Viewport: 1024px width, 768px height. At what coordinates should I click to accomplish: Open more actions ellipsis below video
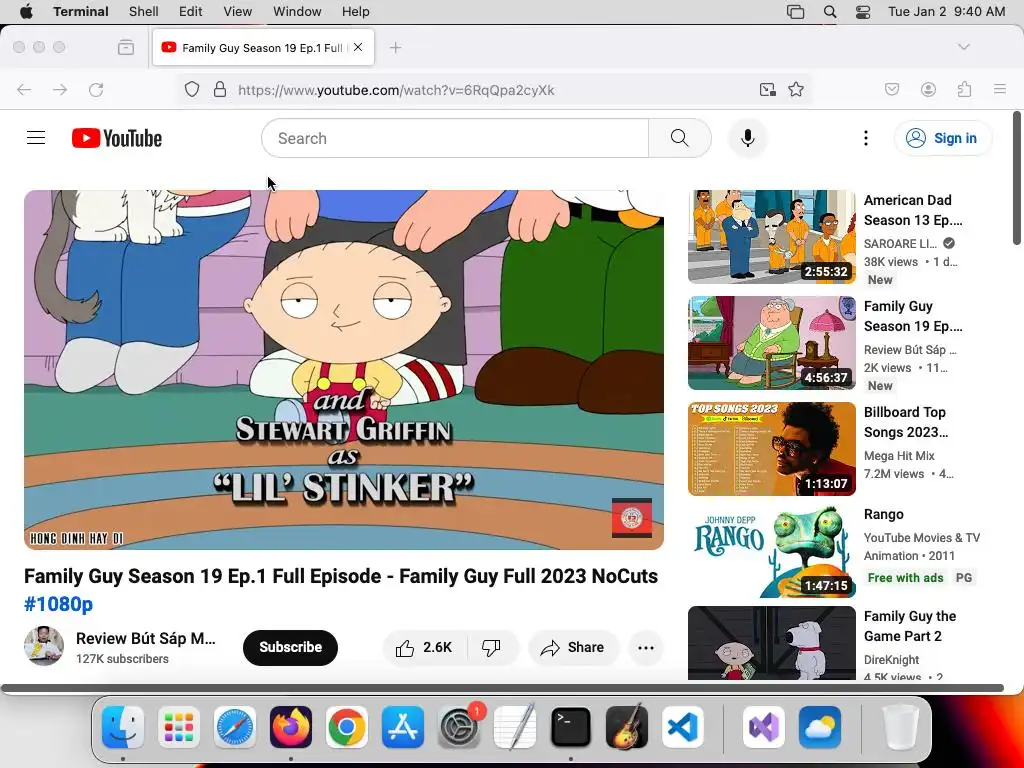click(645, 647)
